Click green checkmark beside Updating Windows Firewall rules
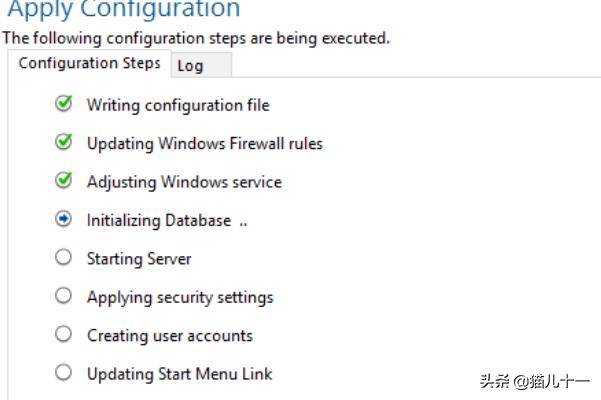 [64, 142]
